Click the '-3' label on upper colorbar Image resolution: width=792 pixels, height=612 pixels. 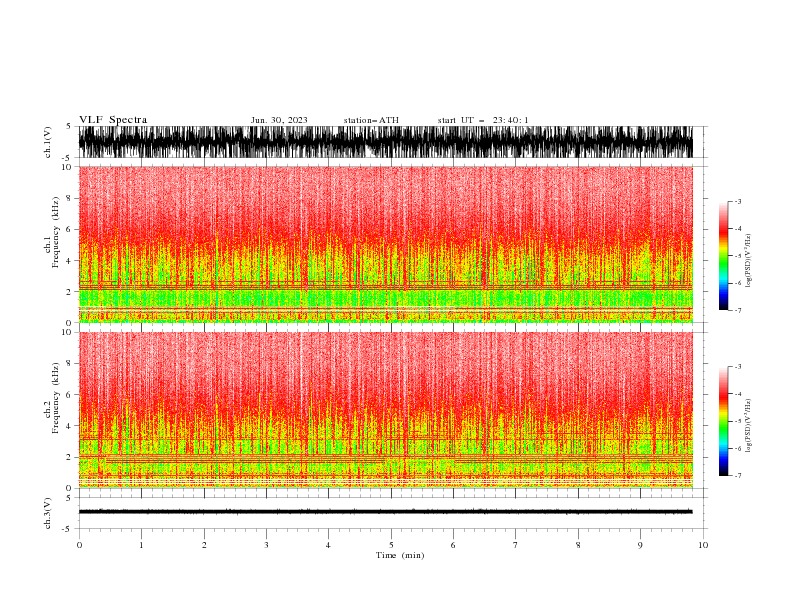tap(738, 201)
